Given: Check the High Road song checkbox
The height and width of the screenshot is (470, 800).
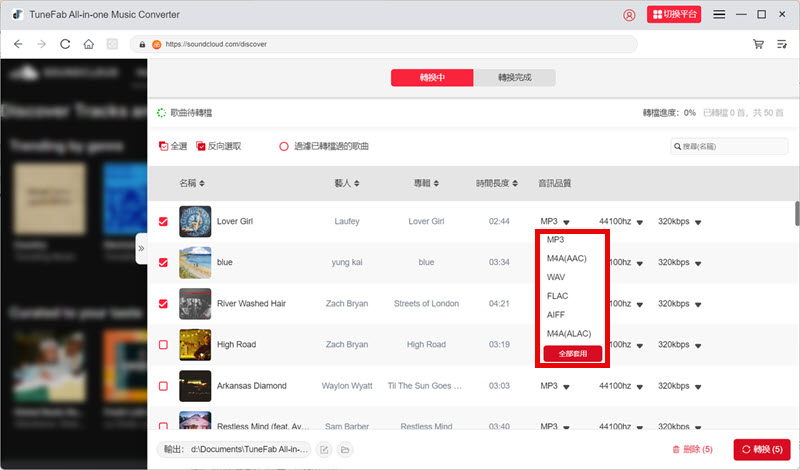Looking at the screenshot, I should (x=163, y=344).
